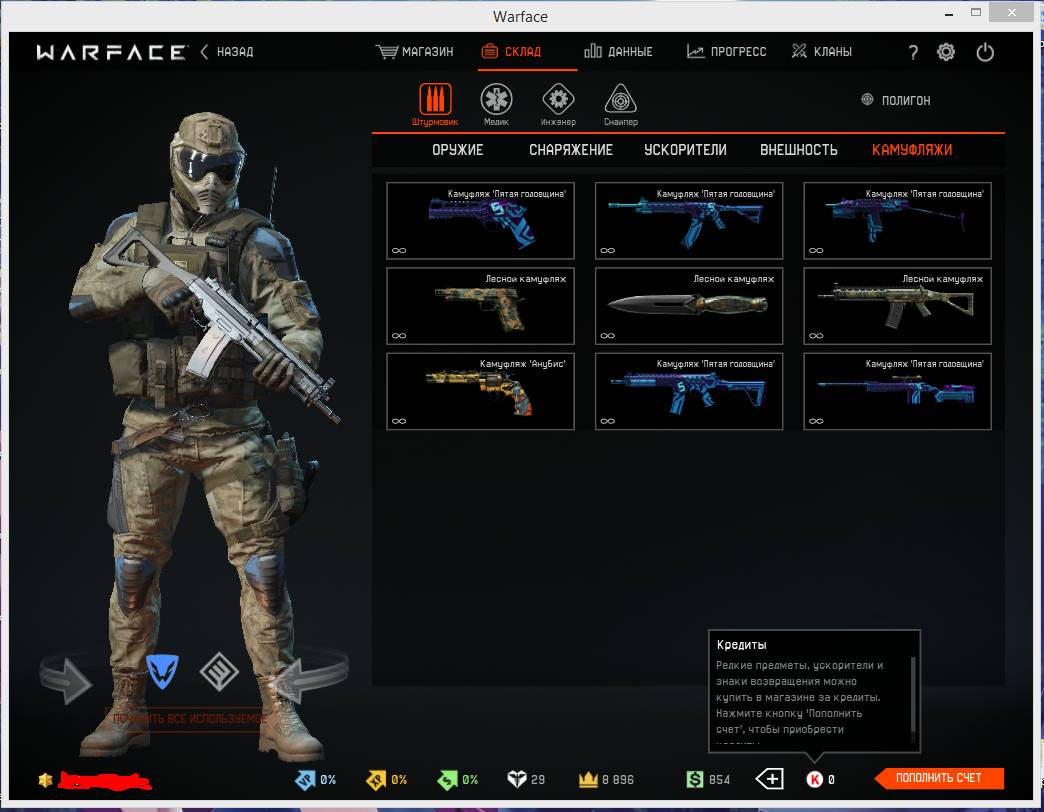Select top-right machine gun Пятая годовщина camo
This screenshot has width=1044, height=812.
(898, 220)
